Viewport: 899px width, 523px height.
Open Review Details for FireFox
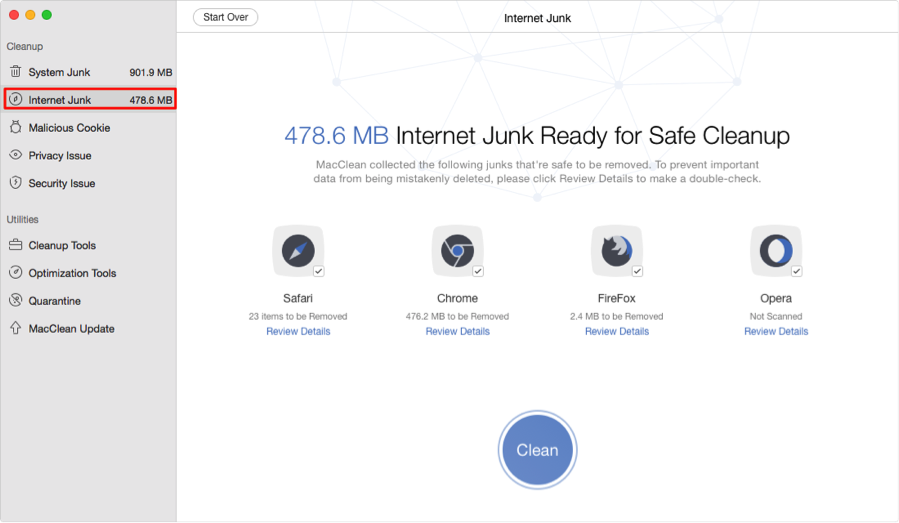[x=617, y=331]
